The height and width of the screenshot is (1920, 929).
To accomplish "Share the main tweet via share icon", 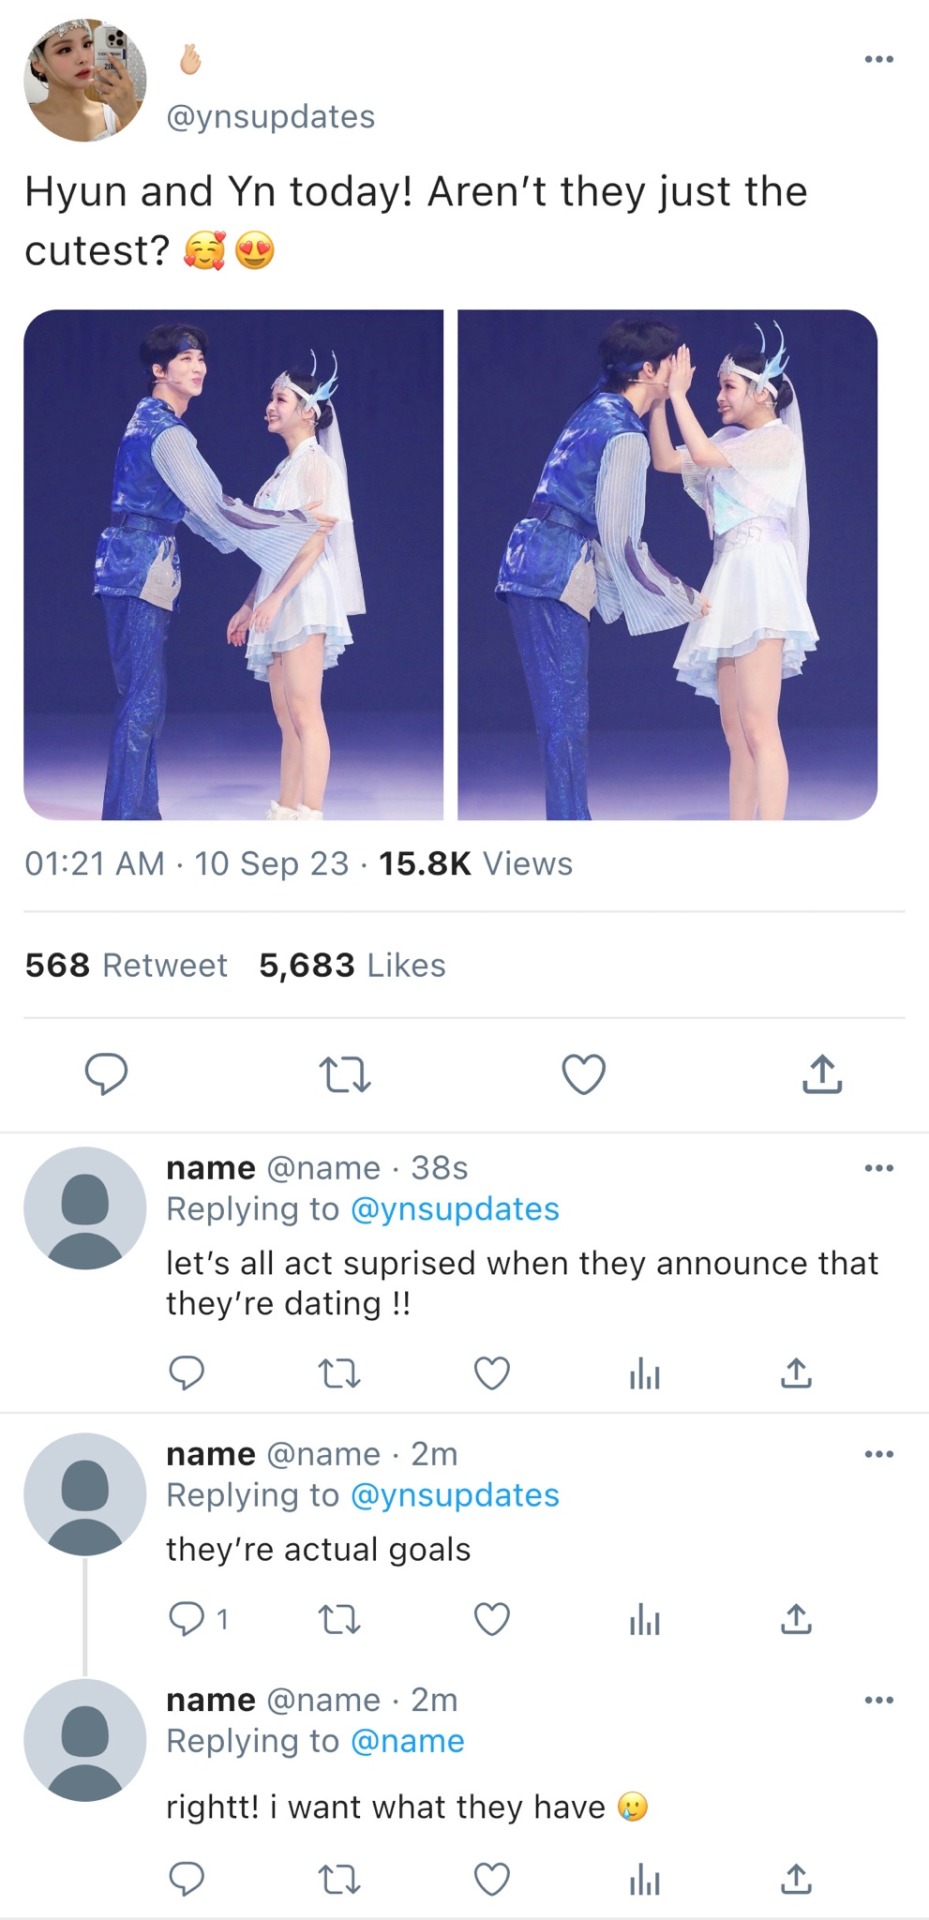I will coord(822,1075).
